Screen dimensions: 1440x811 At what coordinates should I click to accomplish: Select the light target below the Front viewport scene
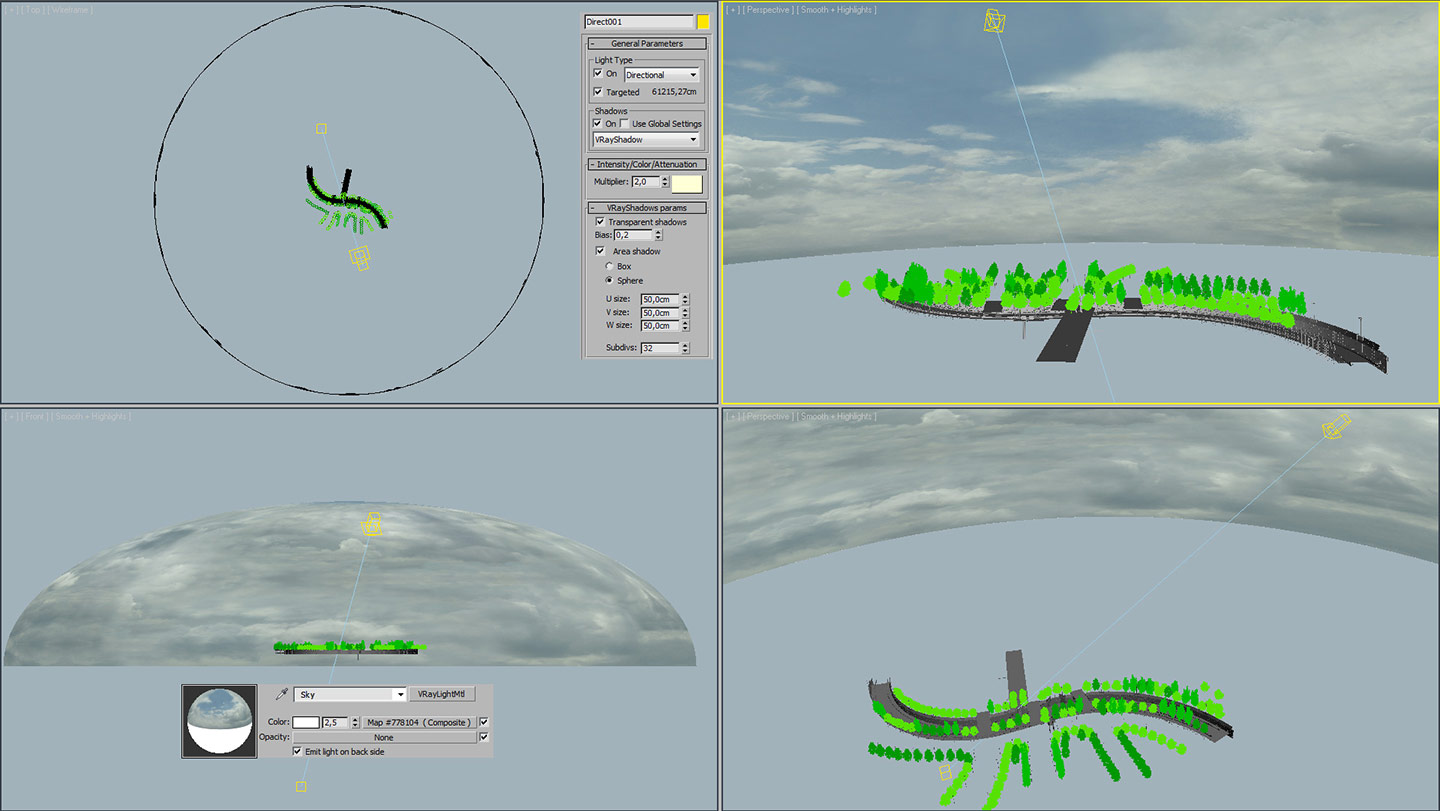tap(301, 787)
